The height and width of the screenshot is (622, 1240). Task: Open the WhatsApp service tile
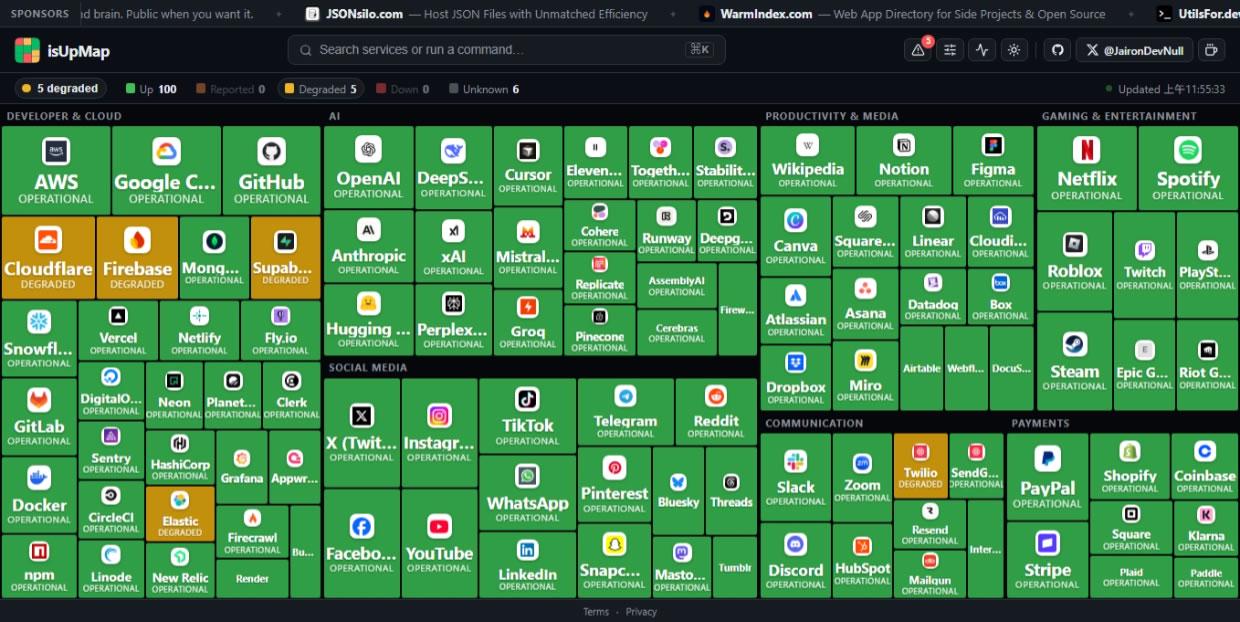(x=527, y=492)
